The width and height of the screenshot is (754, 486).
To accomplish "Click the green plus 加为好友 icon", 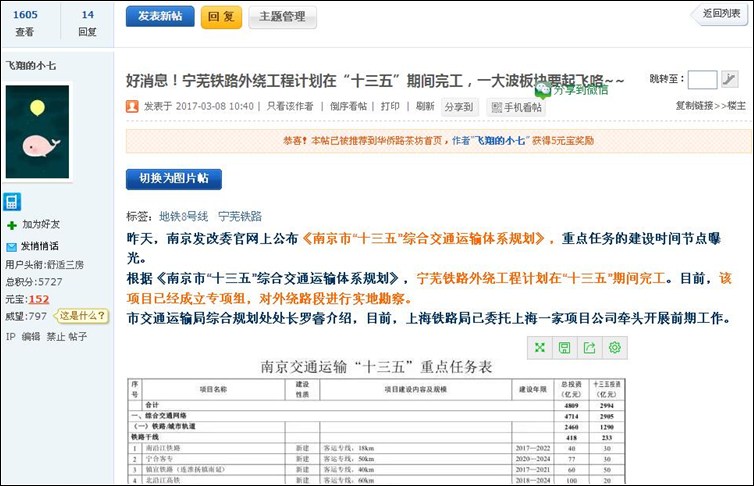I will point(12,224).
